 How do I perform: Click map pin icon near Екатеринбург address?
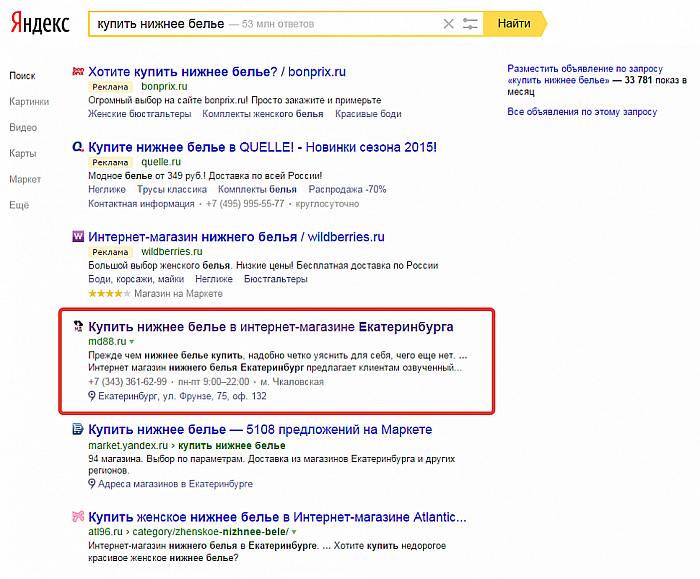[x=92, y=396]
